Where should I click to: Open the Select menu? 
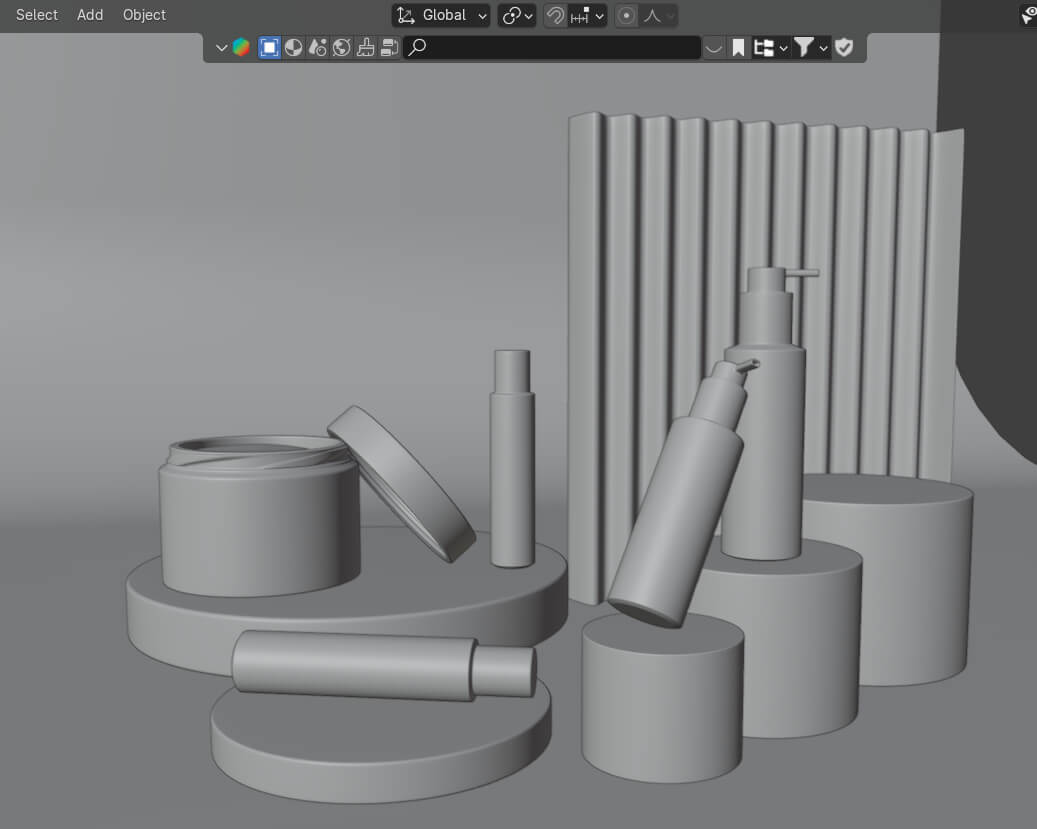click(x=37, y=15)
